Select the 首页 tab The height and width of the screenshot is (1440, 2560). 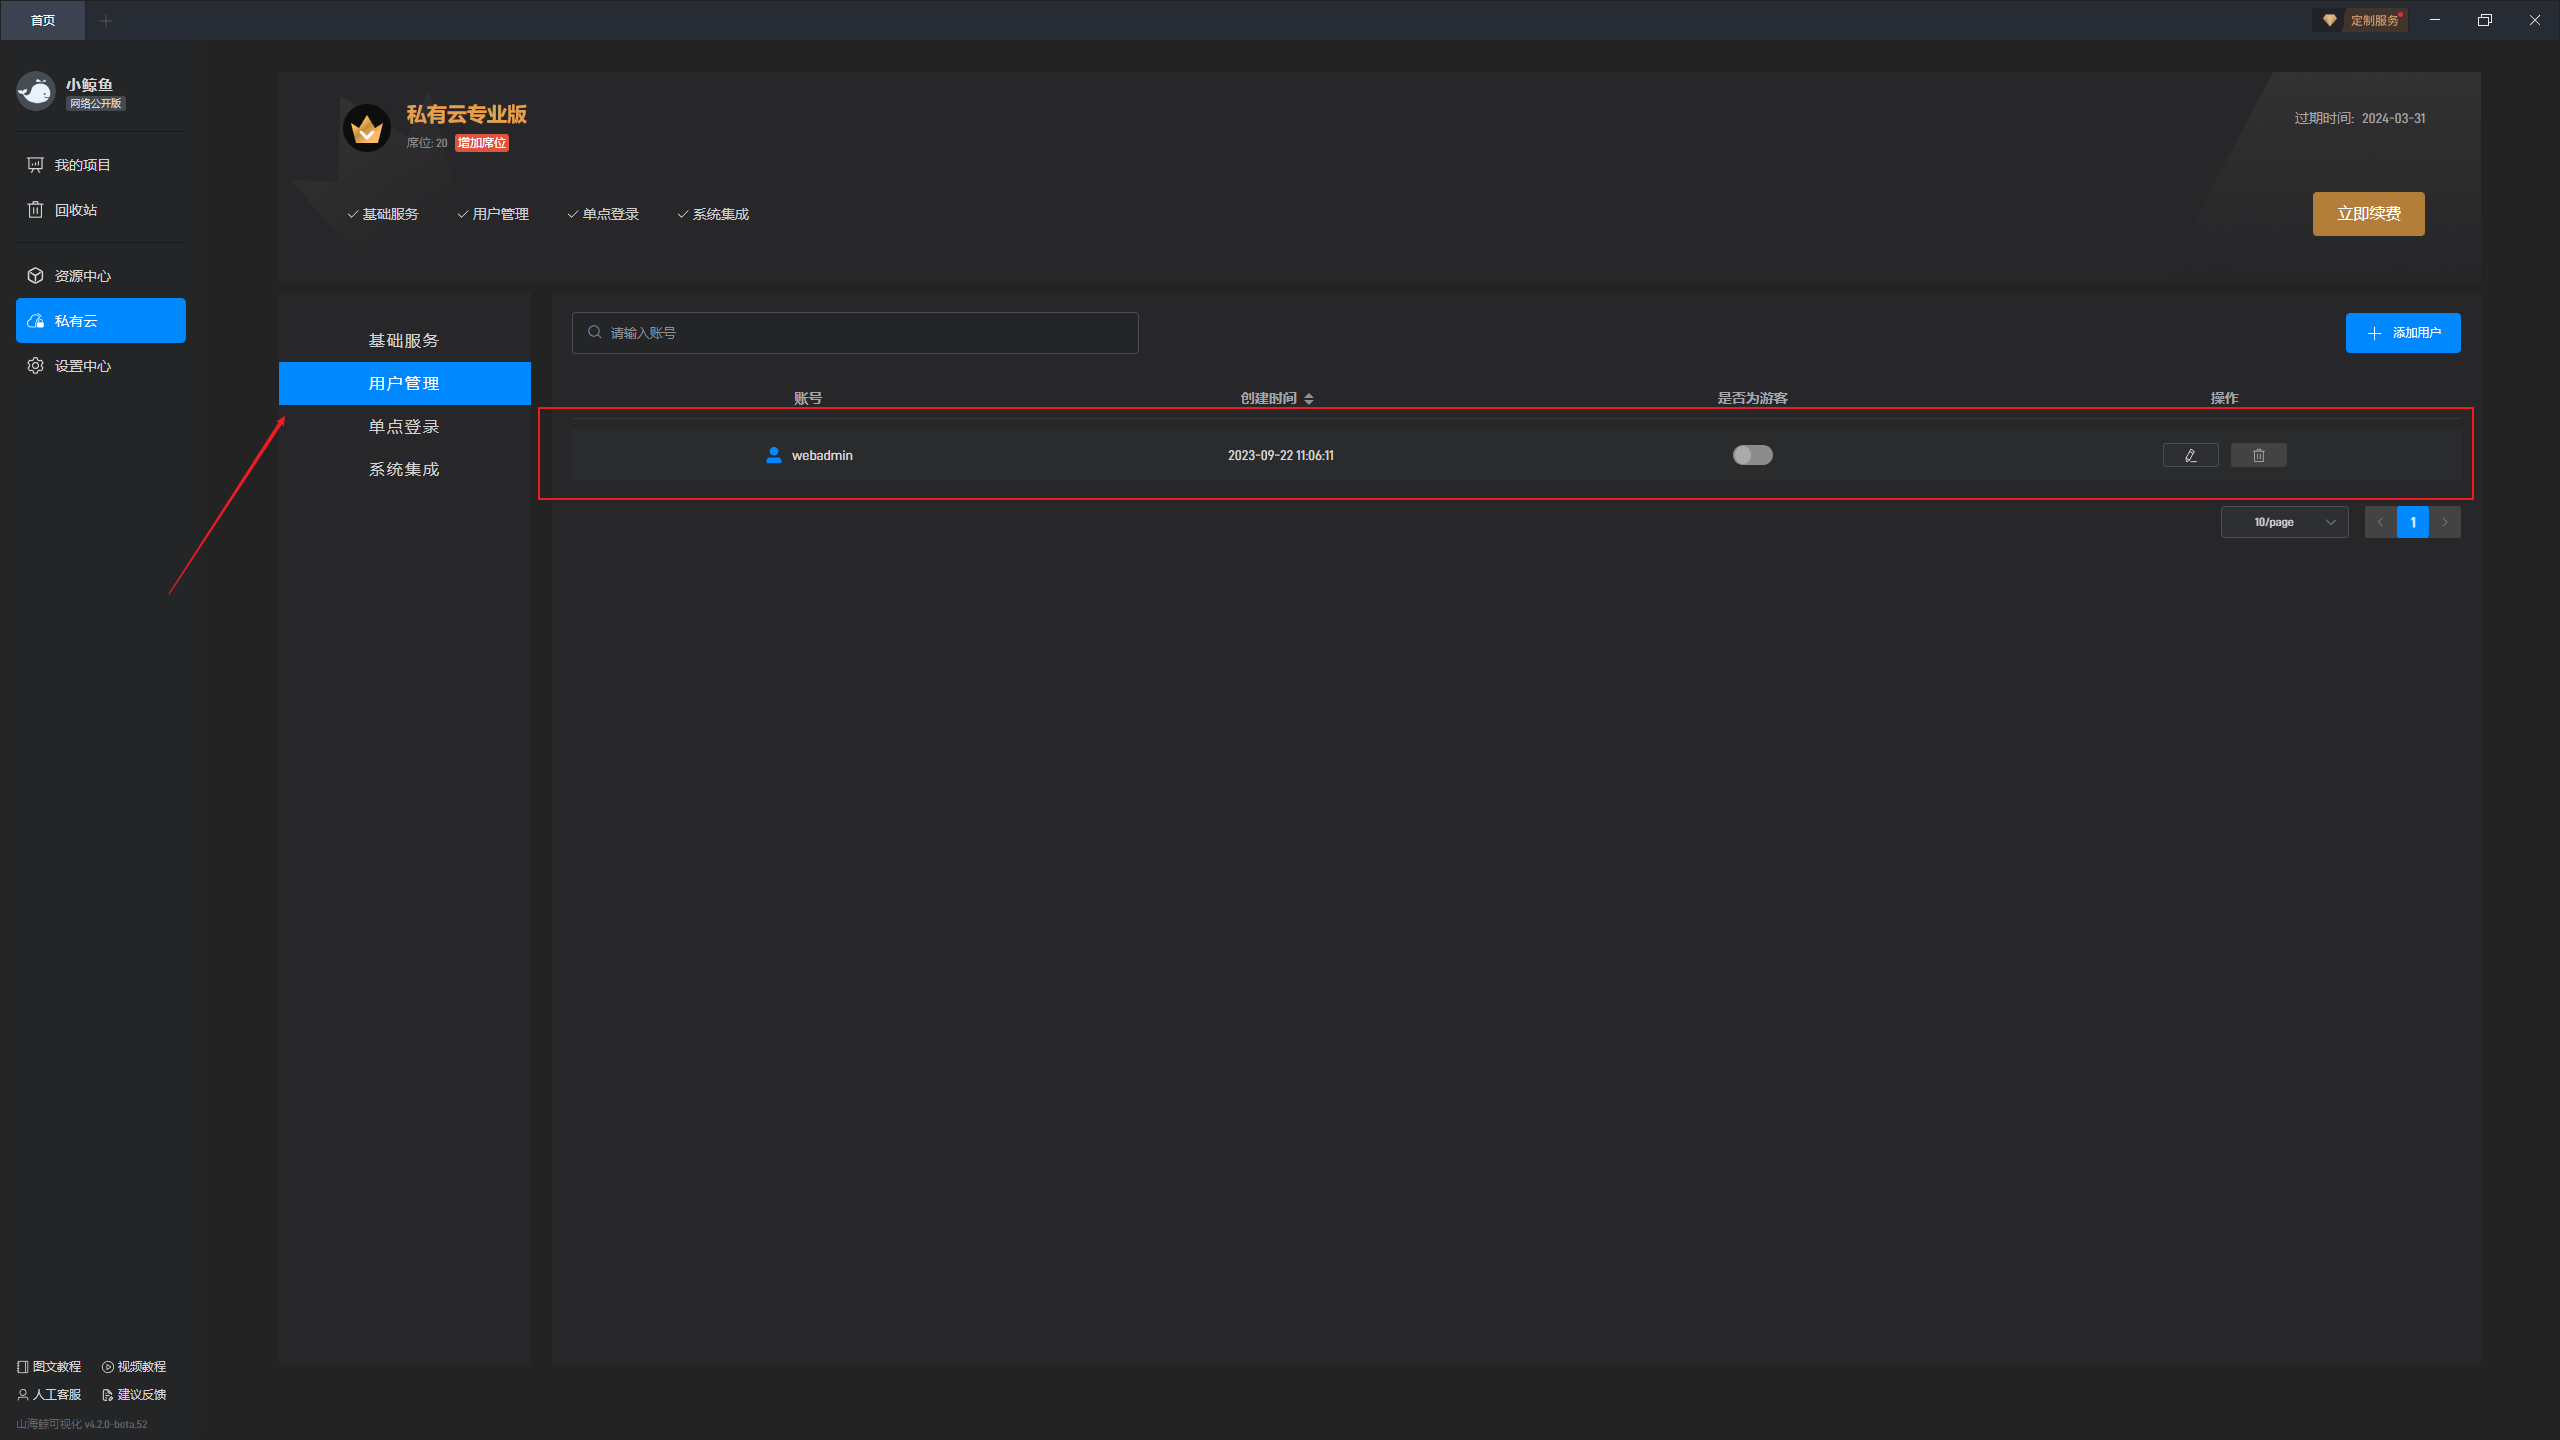pos(43,20)
